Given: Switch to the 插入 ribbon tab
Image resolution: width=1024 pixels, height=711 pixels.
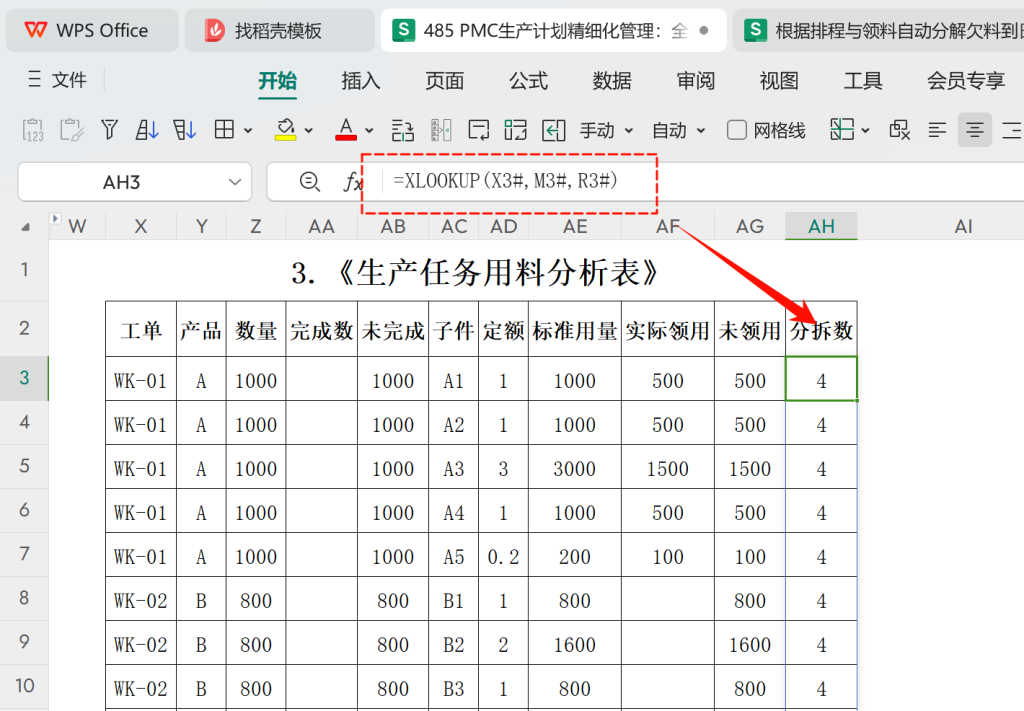Looking at the screenshot, I should coord(360,81).
